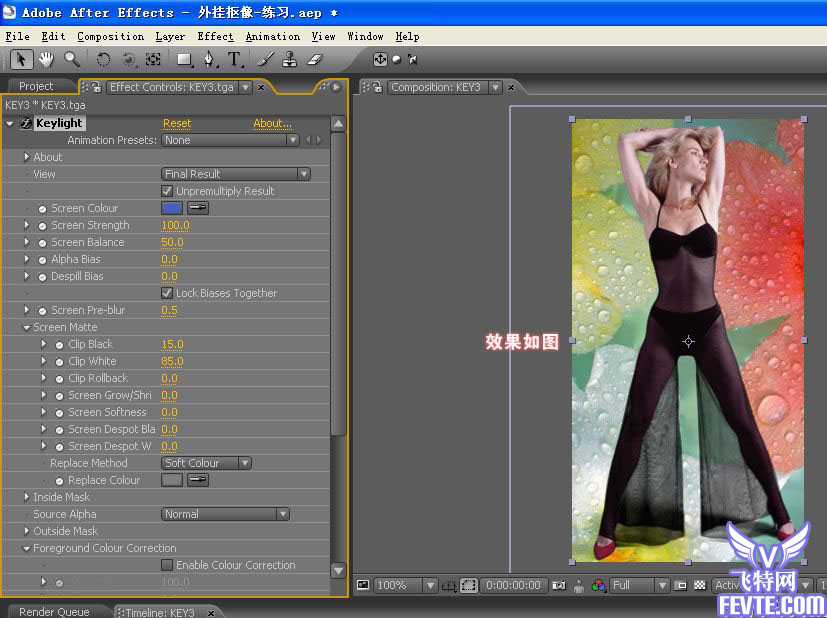Open Show Channel RGB icon
827x618 pixels.
(x=599, y=585)
